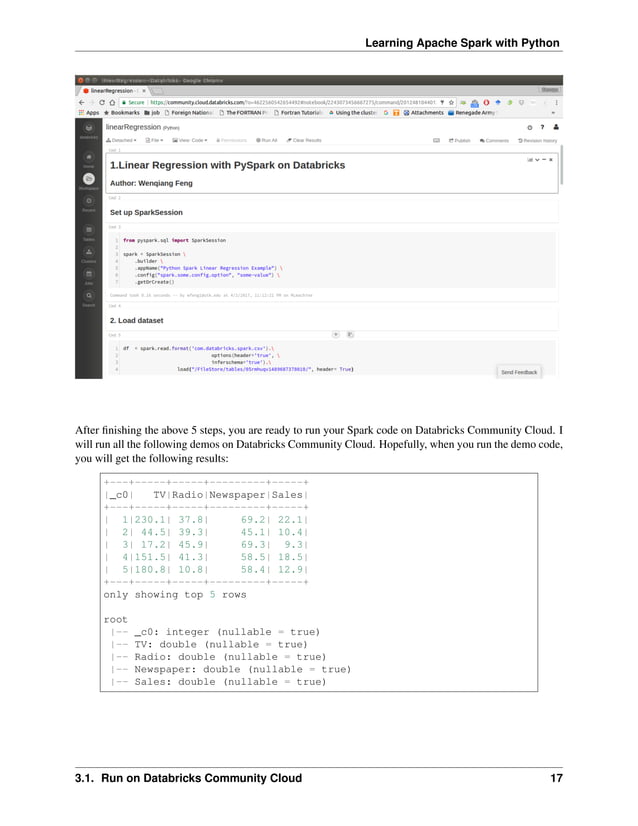Open Clusters in the Databricks sidebar
This screenshot has height=826, width=638.
89,252
